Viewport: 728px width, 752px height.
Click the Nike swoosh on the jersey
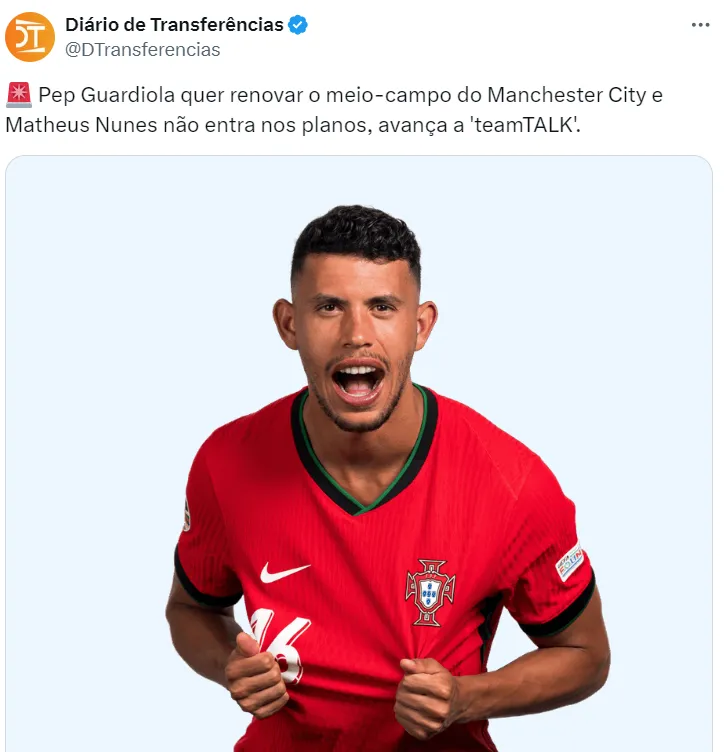click(x=284, y=572)
